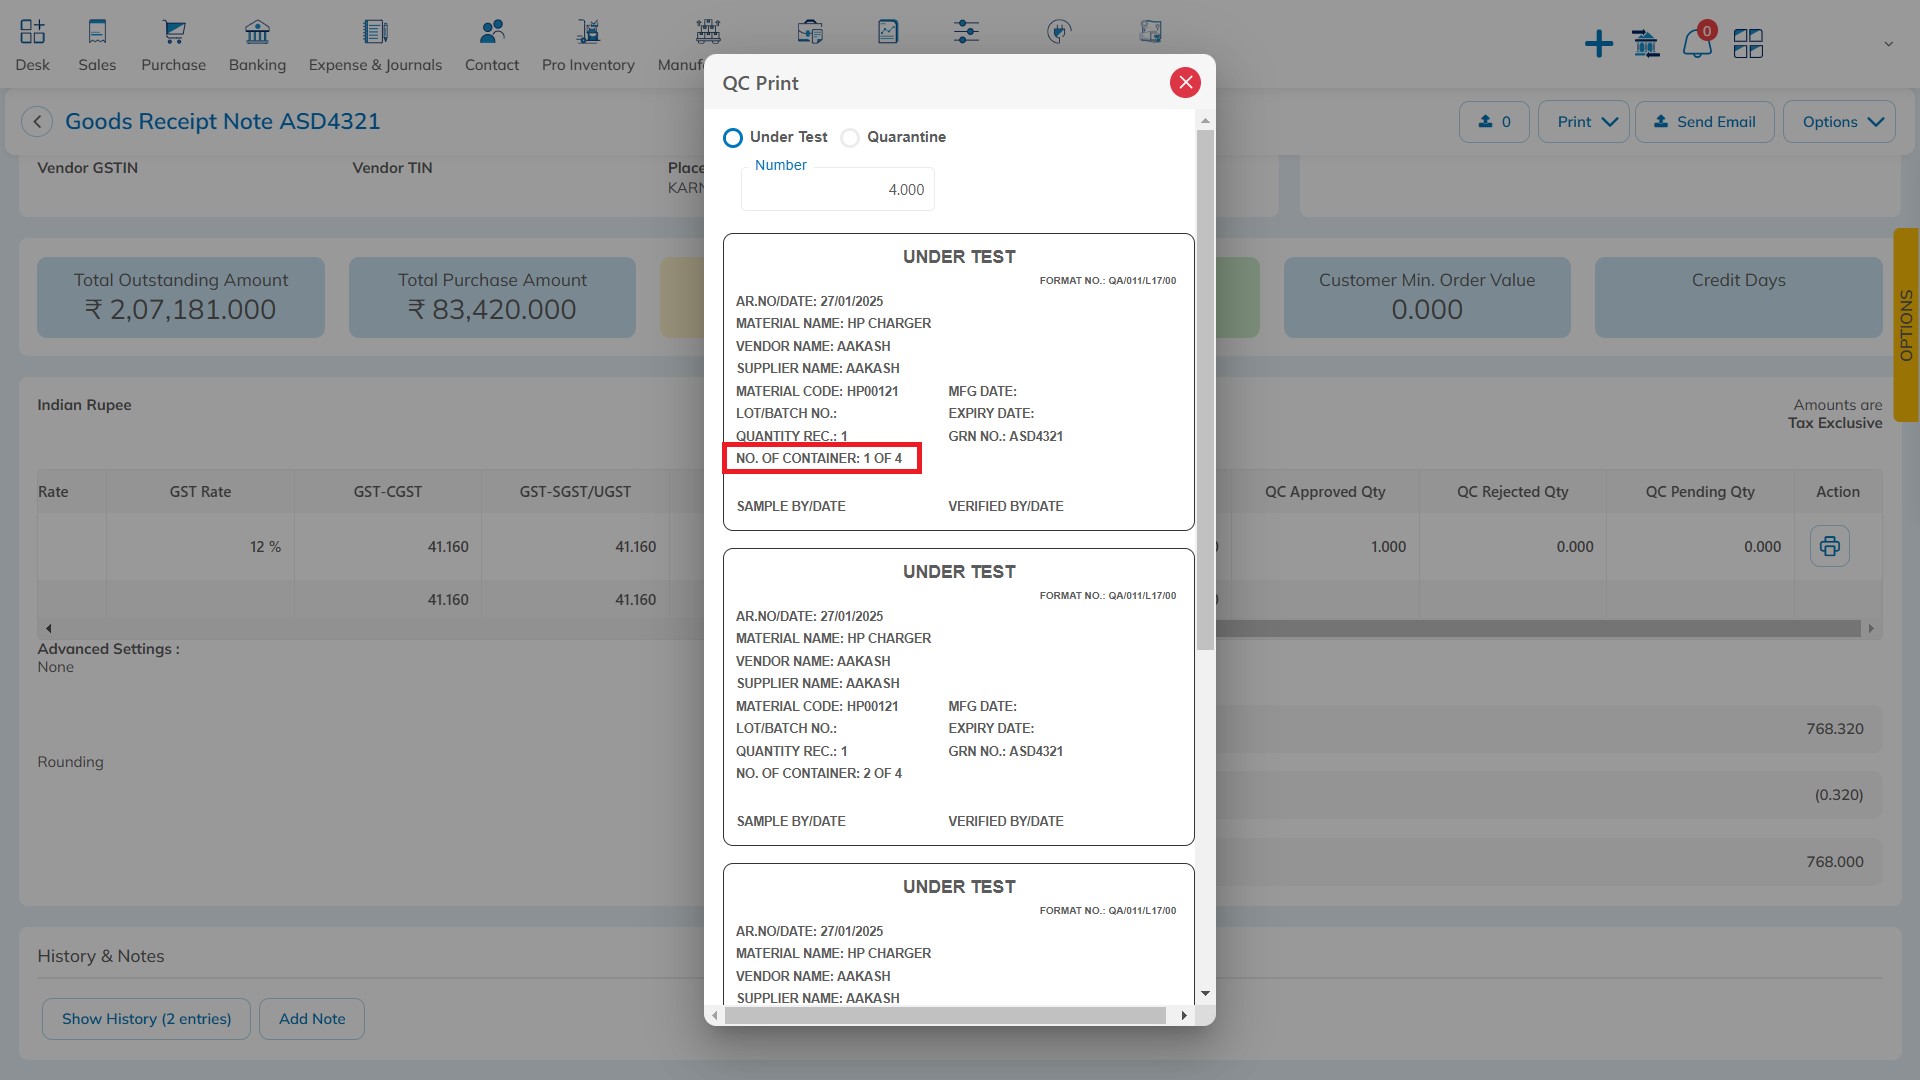Image resolution: width=1920 pixels, height=1080 pixels.
Task: Open the Contact module icon
Action: click(491, 32)
